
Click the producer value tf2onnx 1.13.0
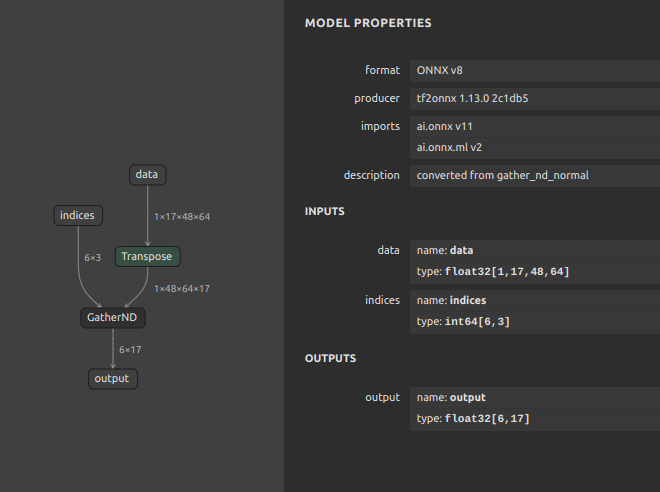pos(535,98)
